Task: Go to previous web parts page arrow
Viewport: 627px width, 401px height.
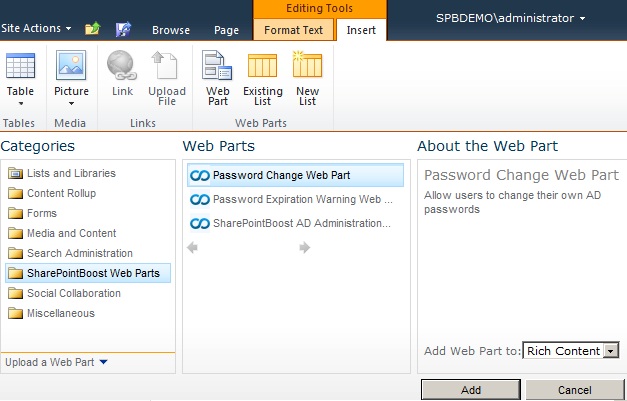Action: click(192, 248)
